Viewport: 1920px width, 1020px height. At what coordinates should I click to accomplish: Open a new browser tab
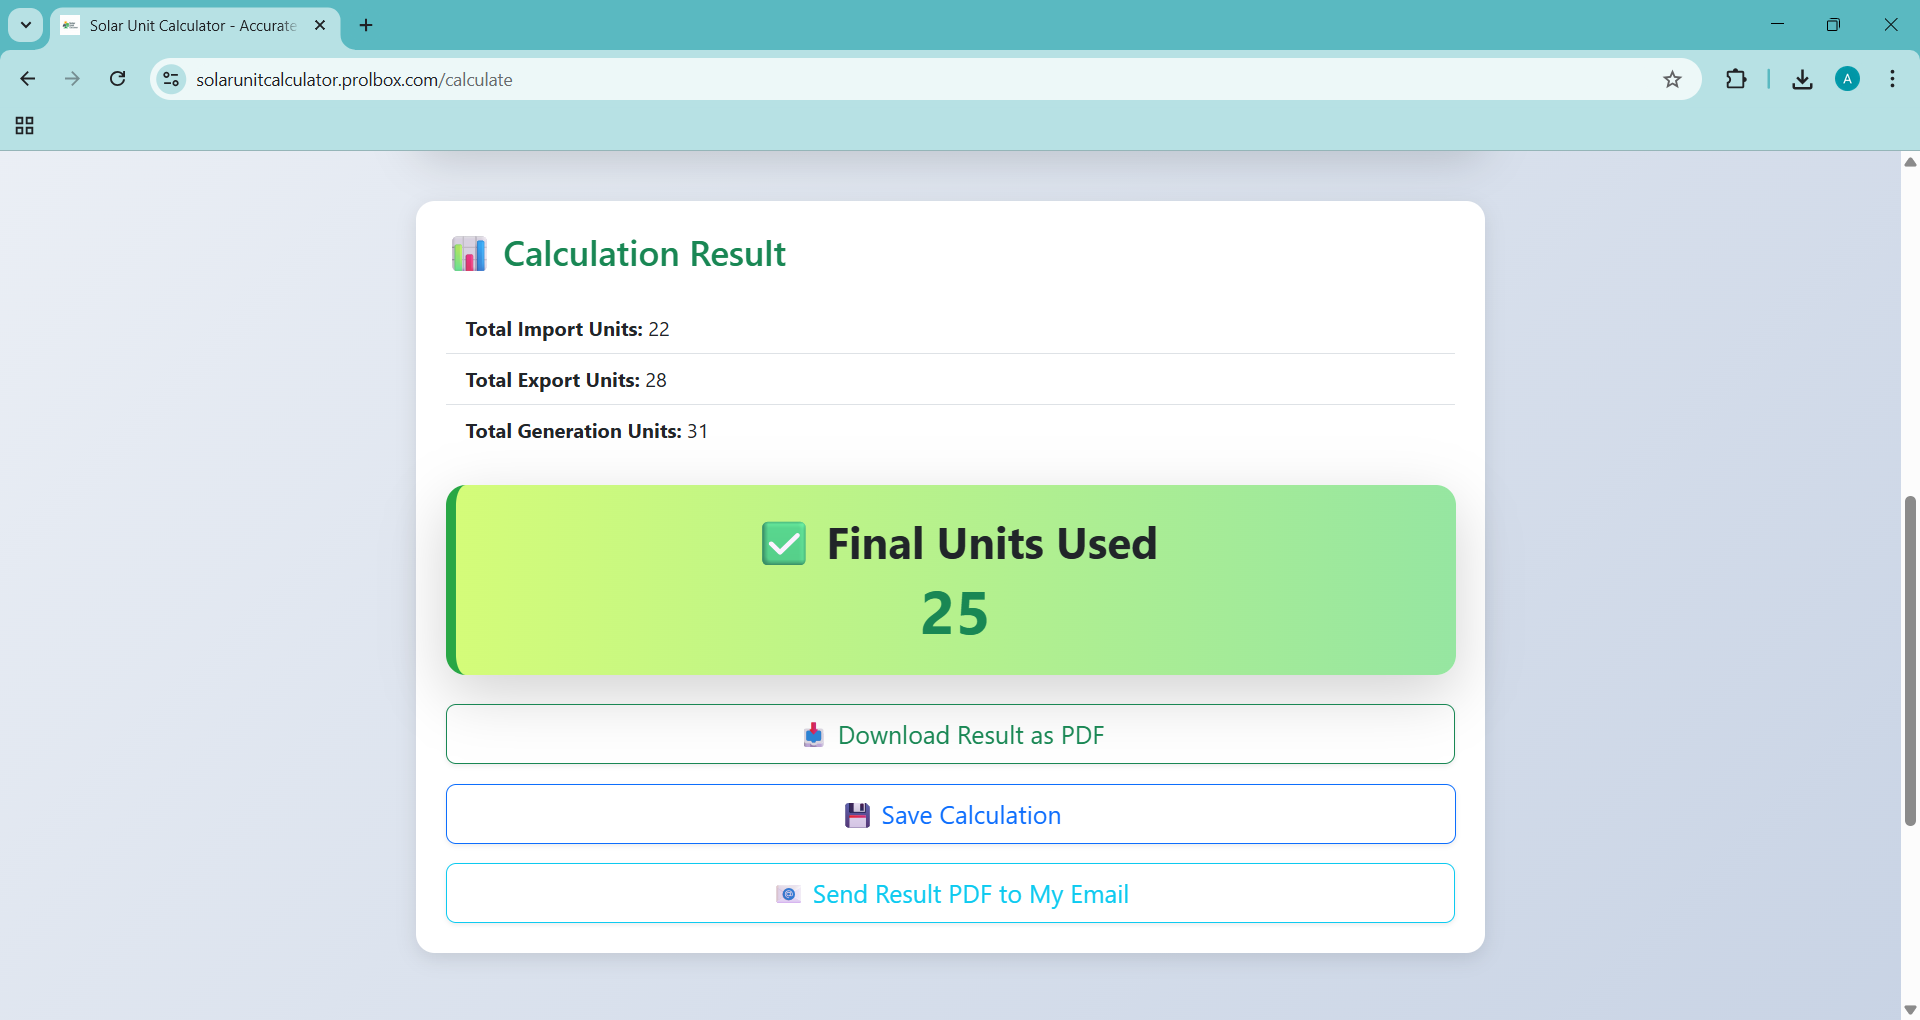[366, 26]
